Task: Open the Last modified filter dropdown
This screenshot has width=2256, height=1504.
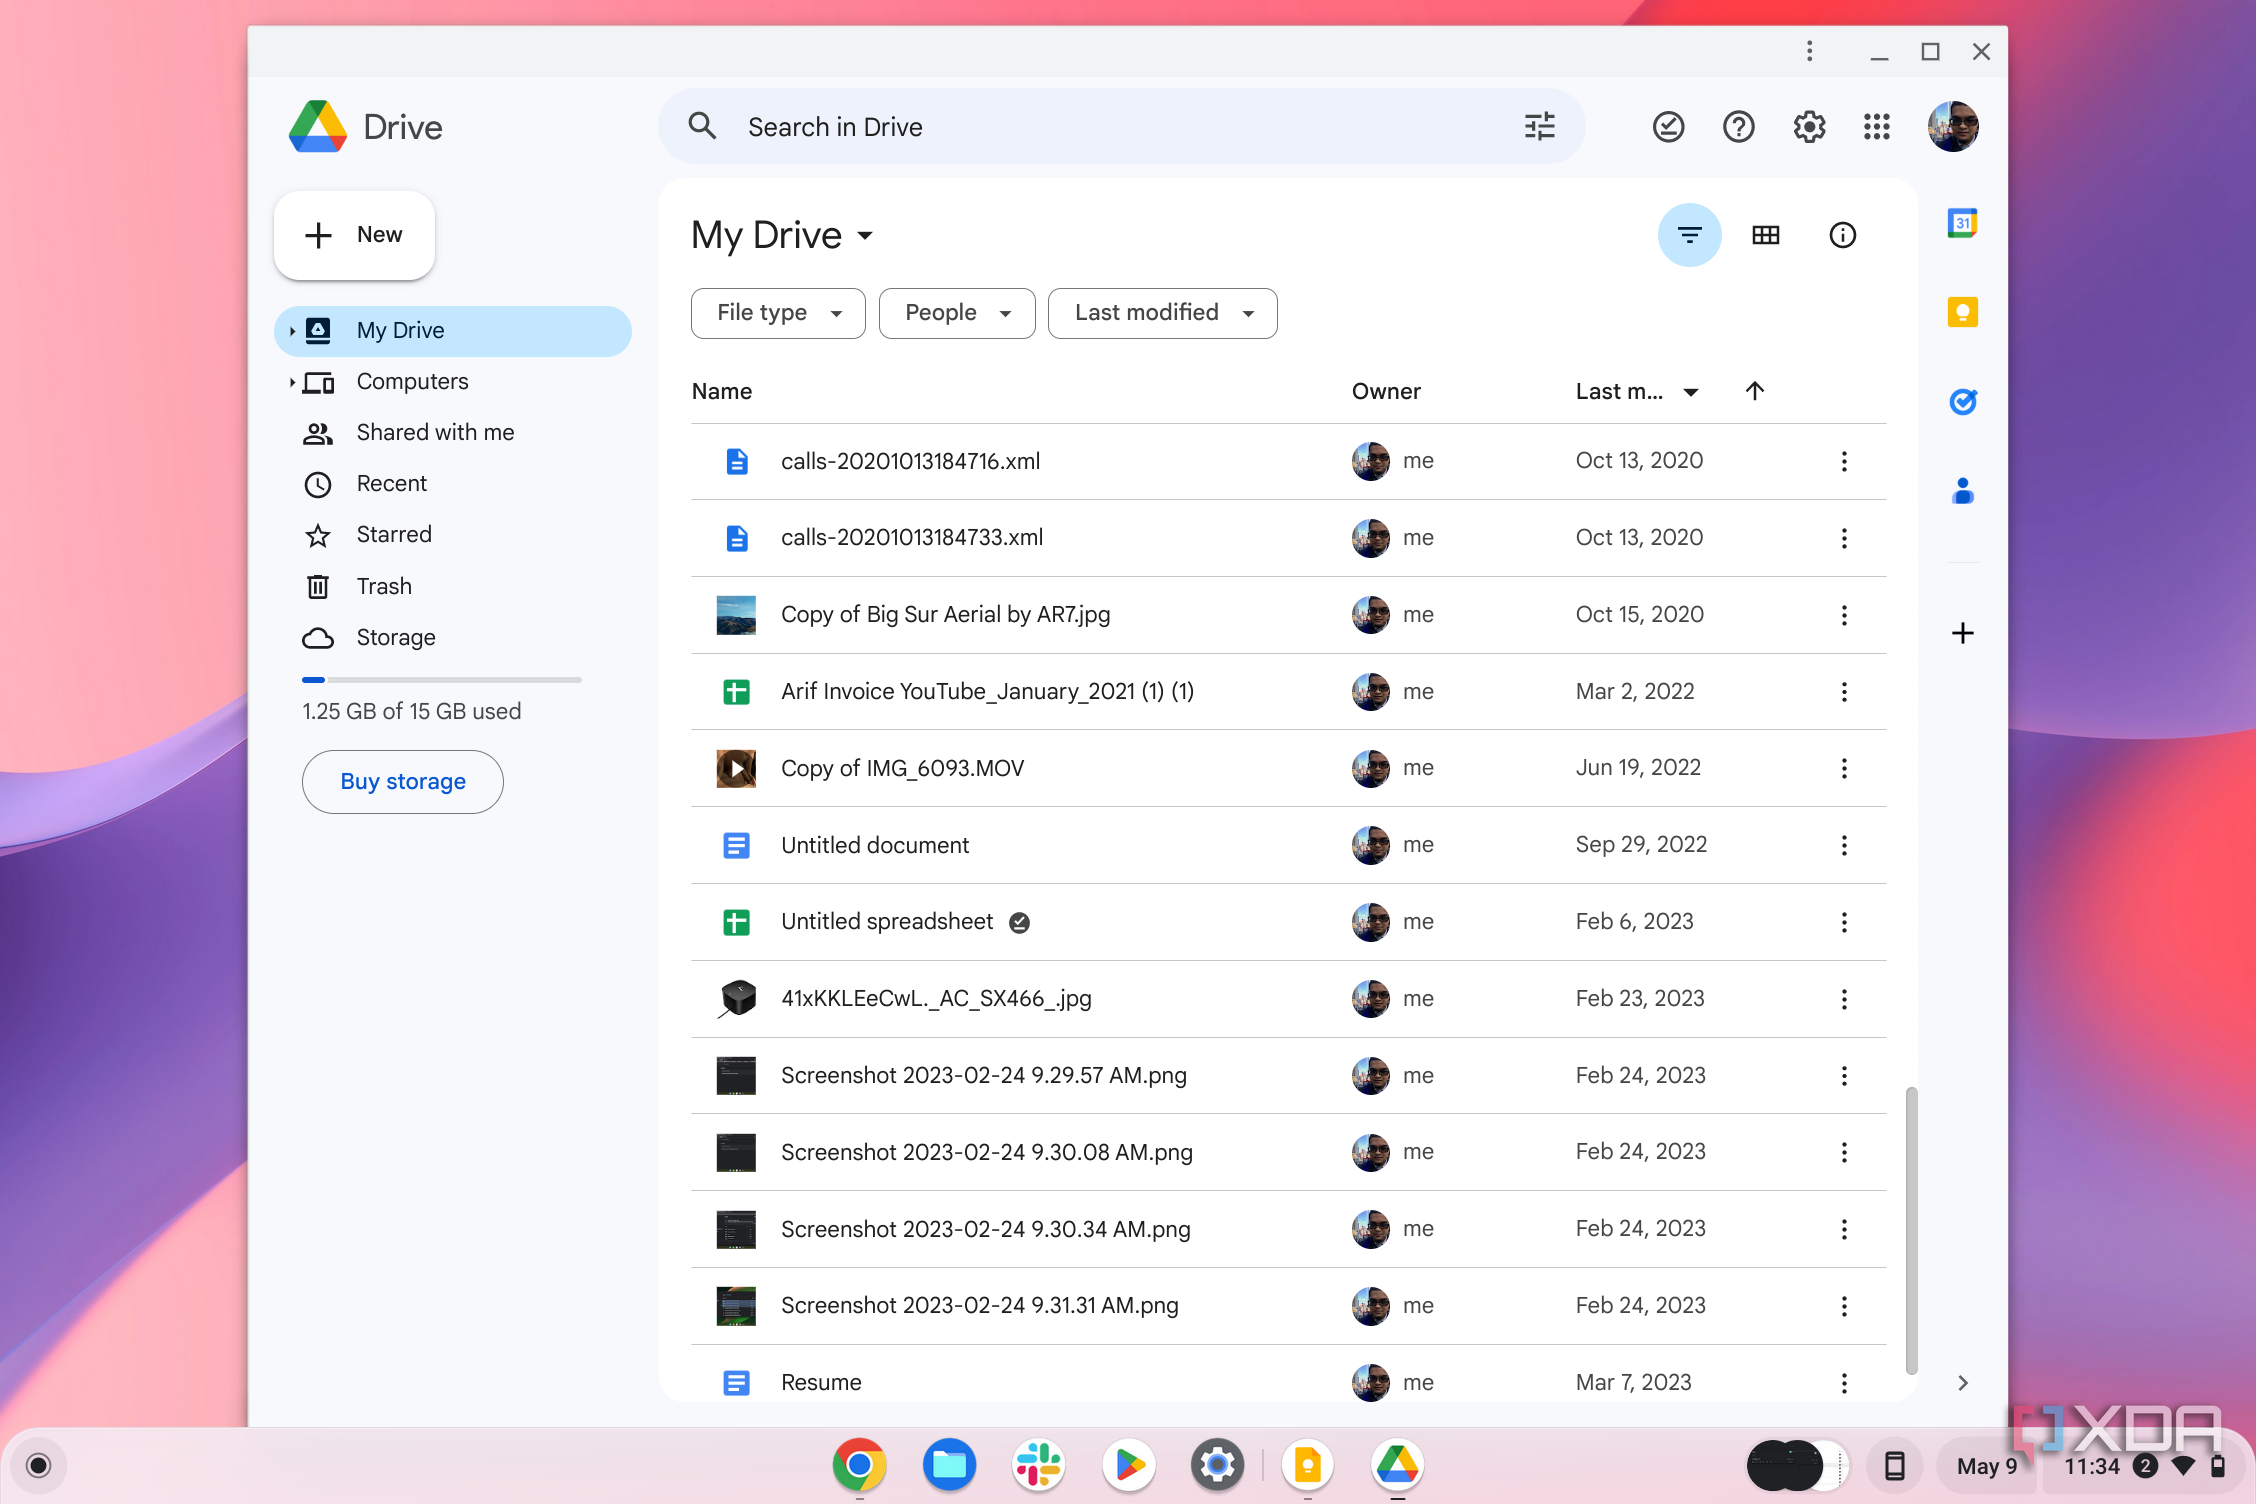Action: tap(1161, 313)
